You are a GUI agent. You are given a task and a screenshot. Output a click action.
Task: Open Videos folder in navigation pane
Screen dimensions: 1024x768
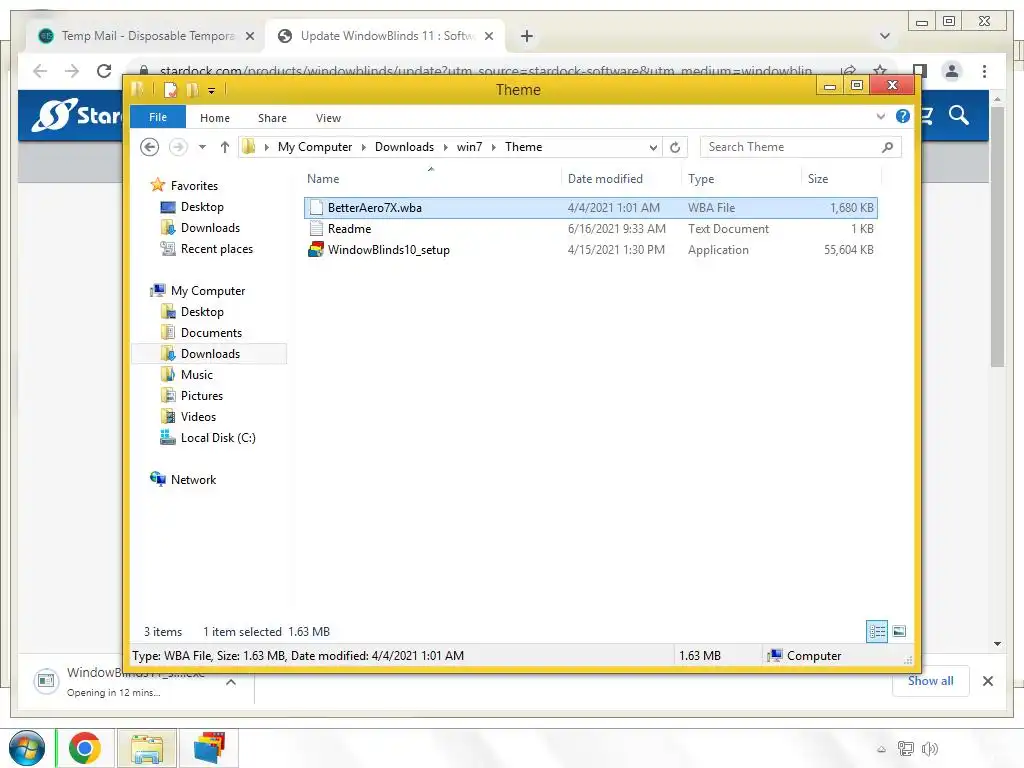tap(198, 417)
